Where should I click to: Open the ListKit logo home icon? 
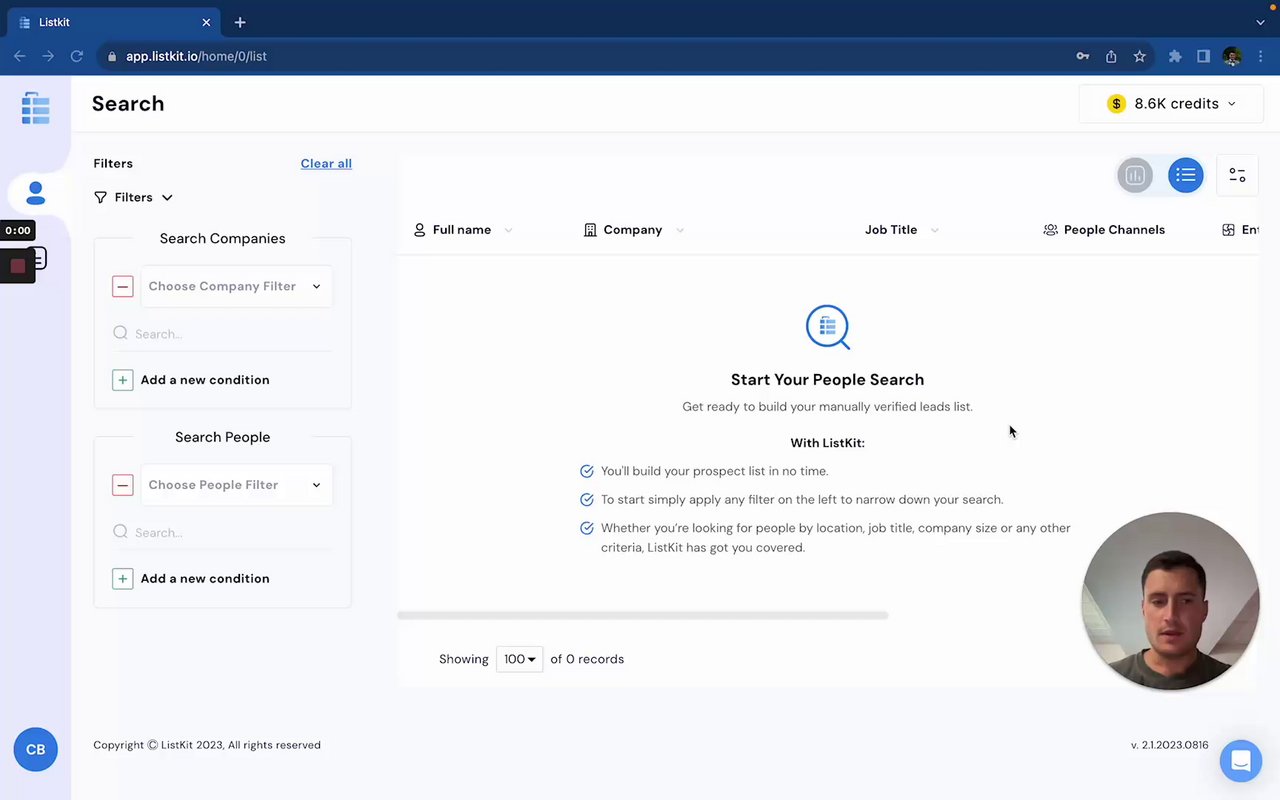point(35,108)
